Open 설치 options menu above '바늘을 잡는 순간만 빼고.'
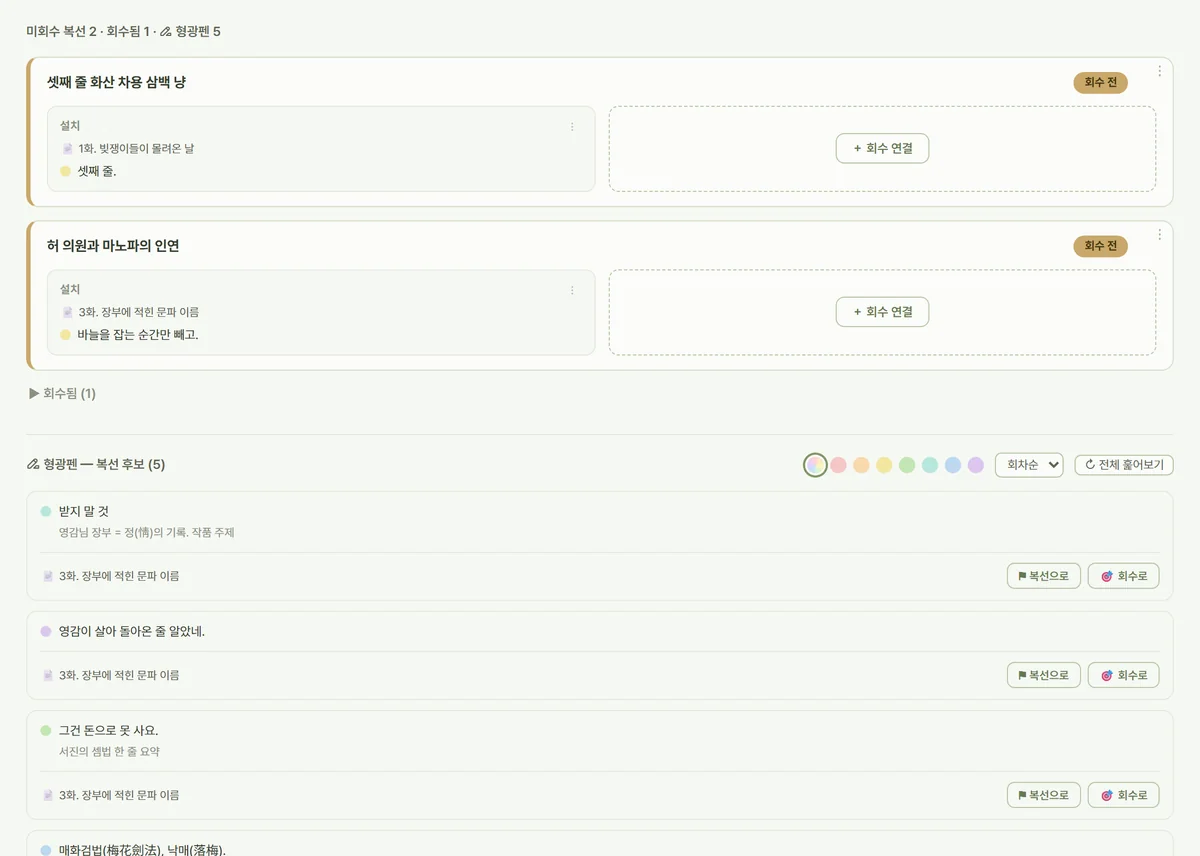The height and width of the screenshot is (856, 1200). point(572,291)
